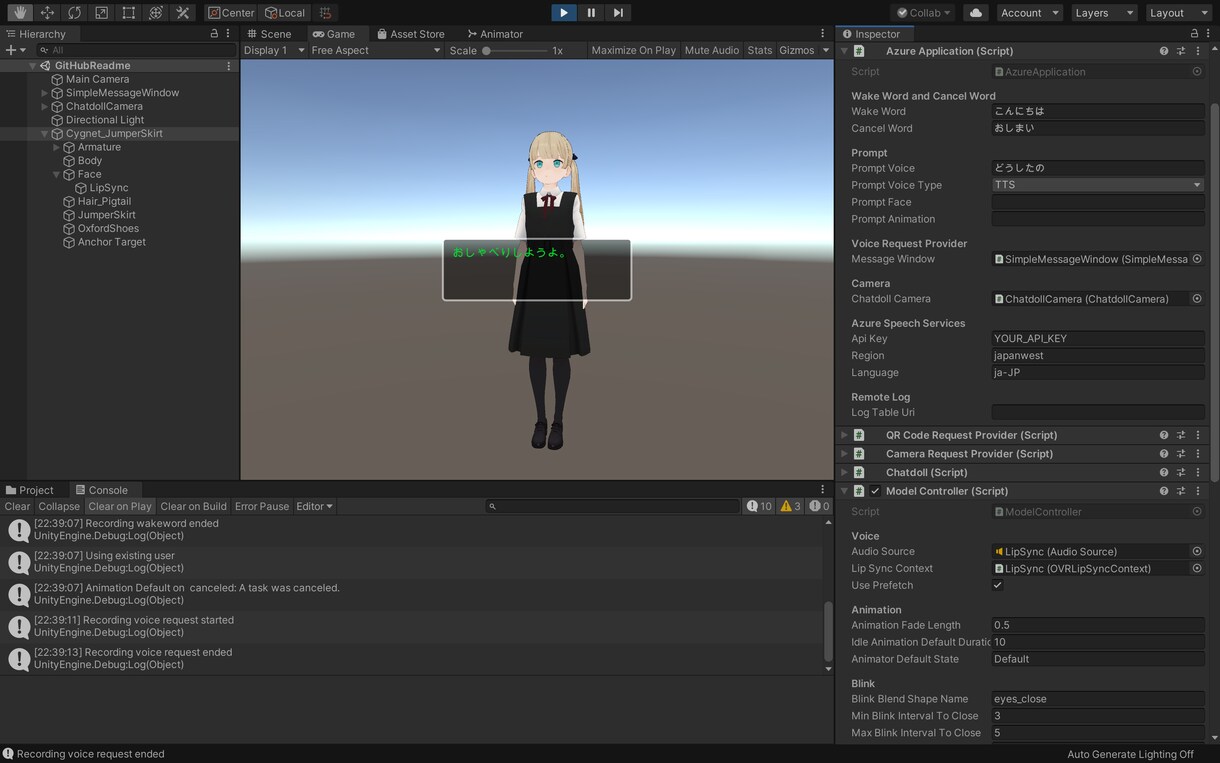The height and width of the screenshot is (763, 1220).
Task: Open the Gizmos dropdown arrow
Action: [x=825, y=50]
